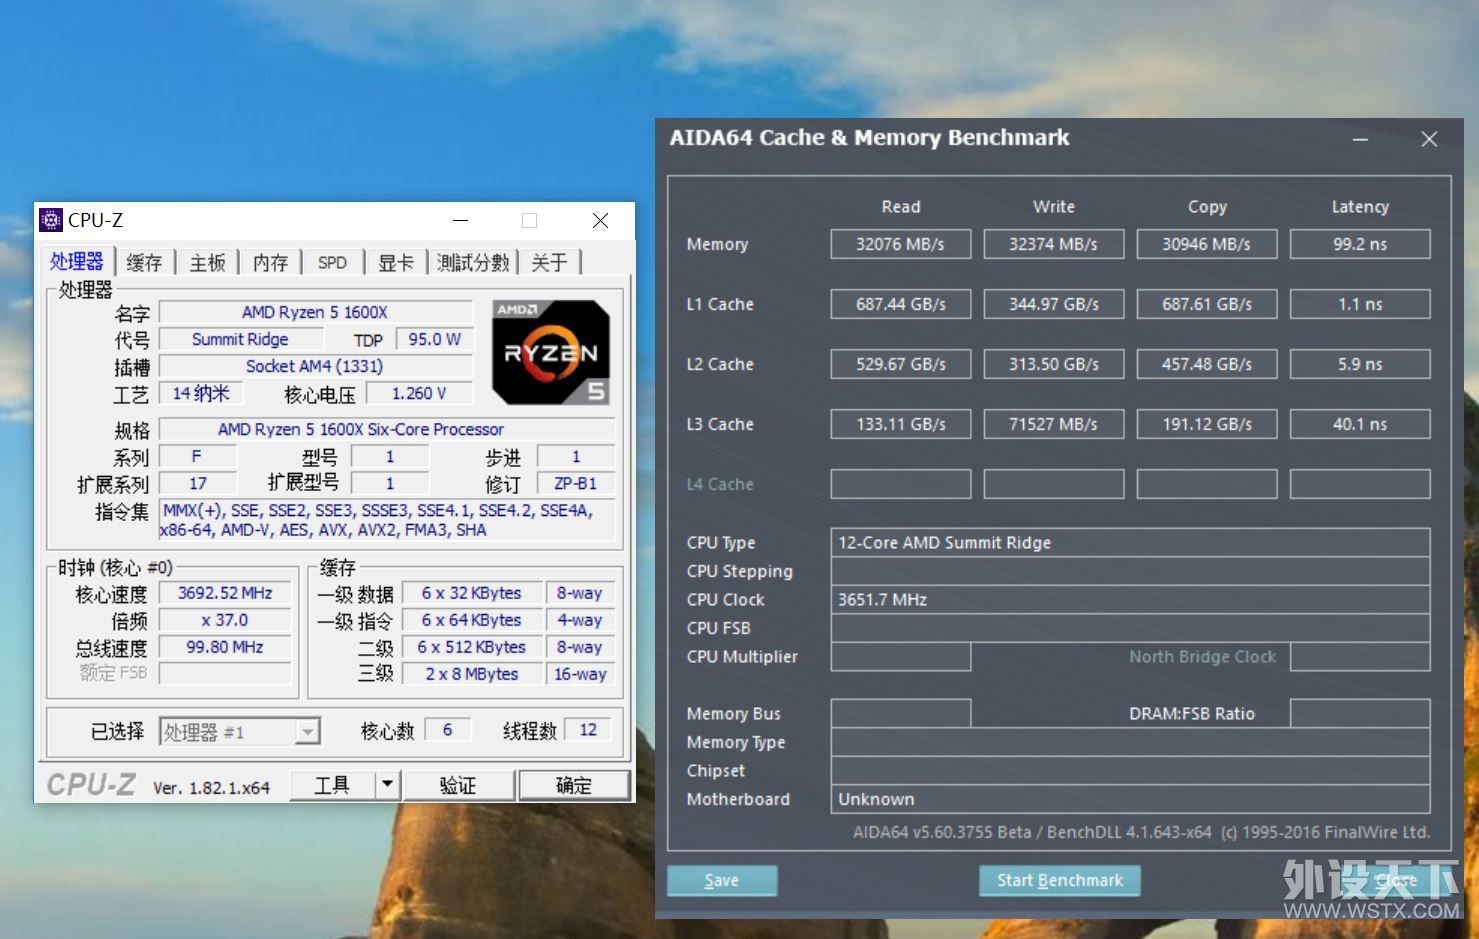1479x939 pixels.
Task: Click the Save button in AIDA64
Action: click(x=722, y=880)
